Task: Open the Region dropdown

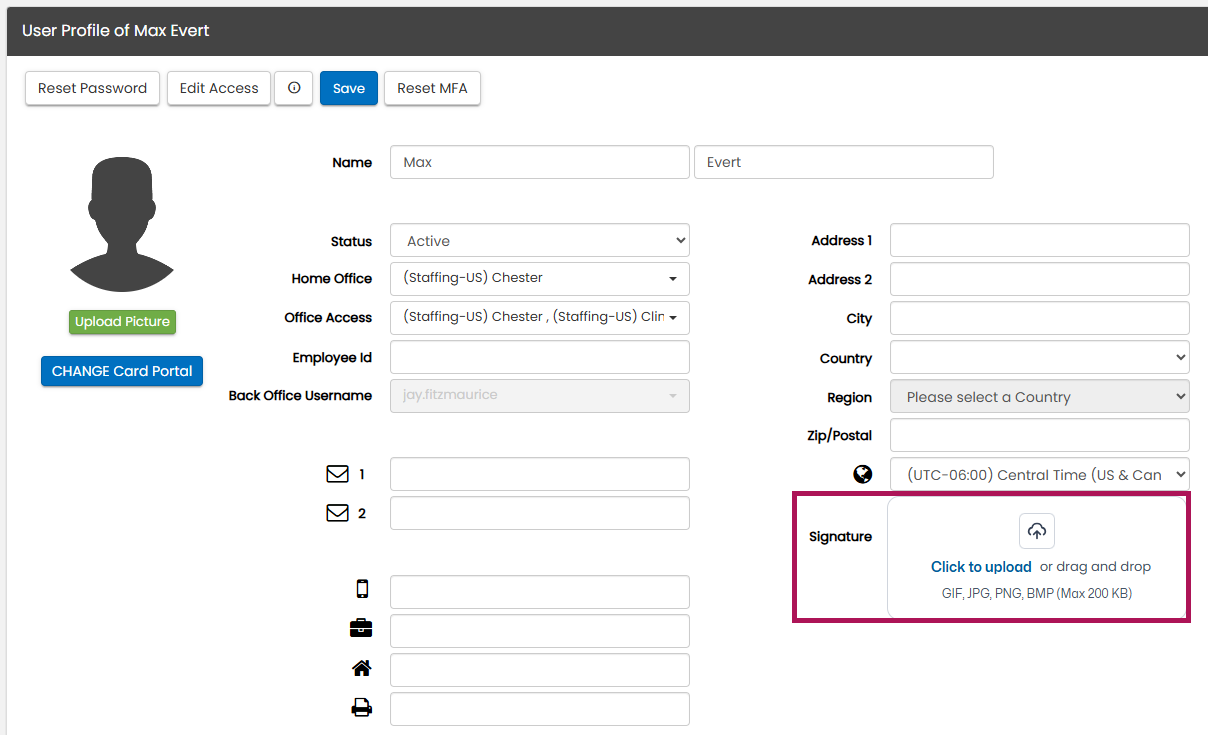Action: click(1040, 396)
